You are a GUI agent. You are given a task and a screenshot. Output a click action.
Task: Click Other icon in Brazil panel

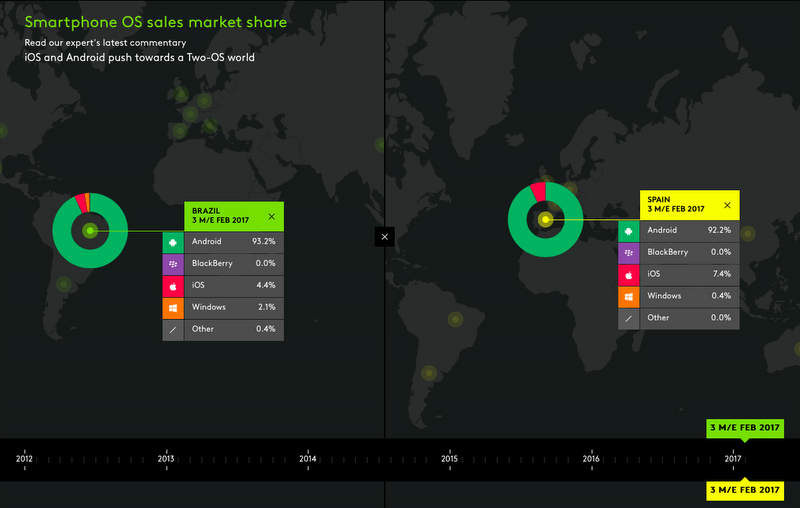[173, 330]
